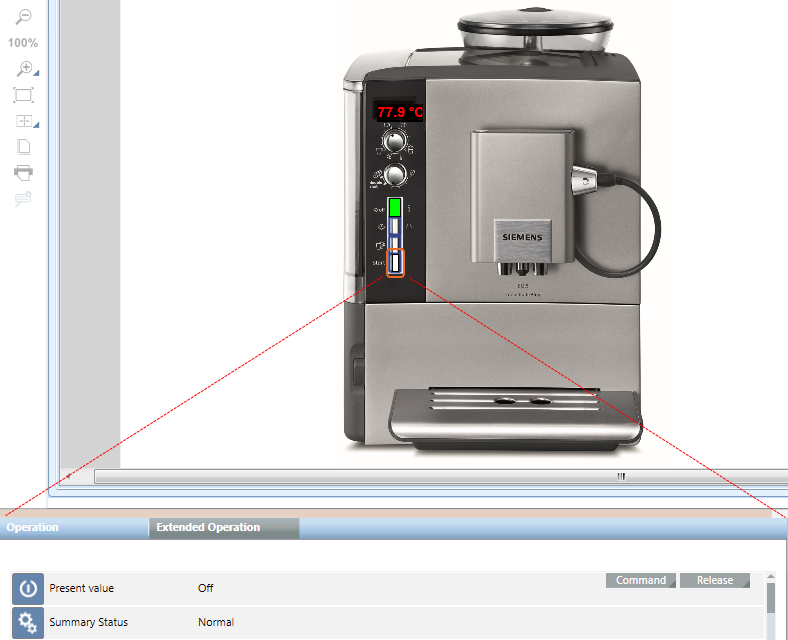Screen dimensions: 788x640
Task: Toggle the second switch below green indicator
Action: (395, 234)
